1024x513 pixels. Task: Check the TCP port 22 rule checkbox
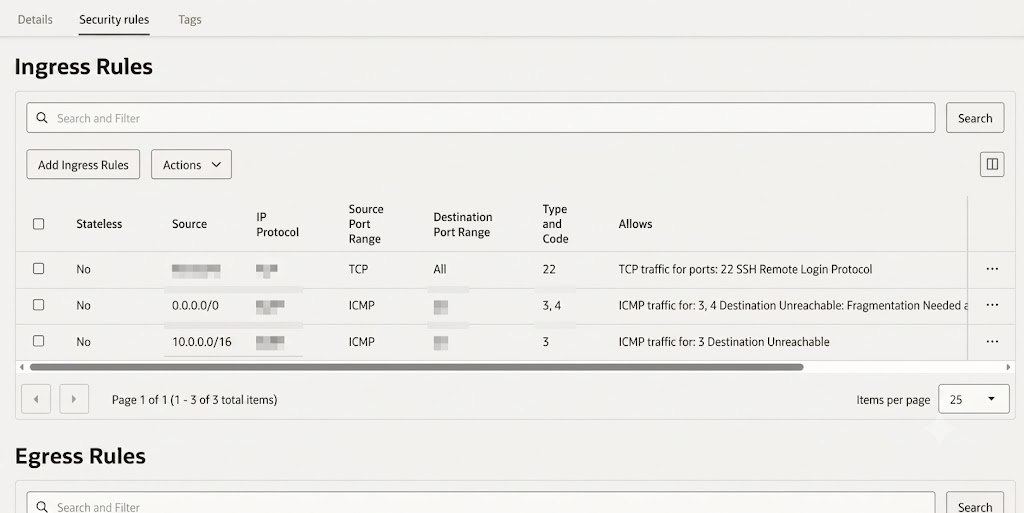point(39,268)
